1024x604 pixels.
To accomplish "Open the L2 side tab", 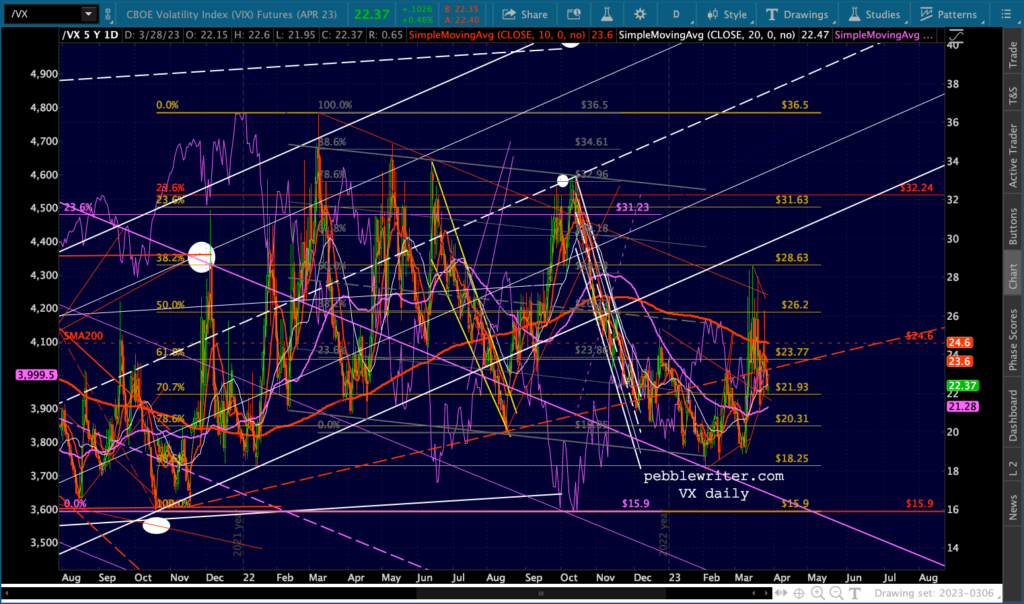I will click(x=1012, y=468).
